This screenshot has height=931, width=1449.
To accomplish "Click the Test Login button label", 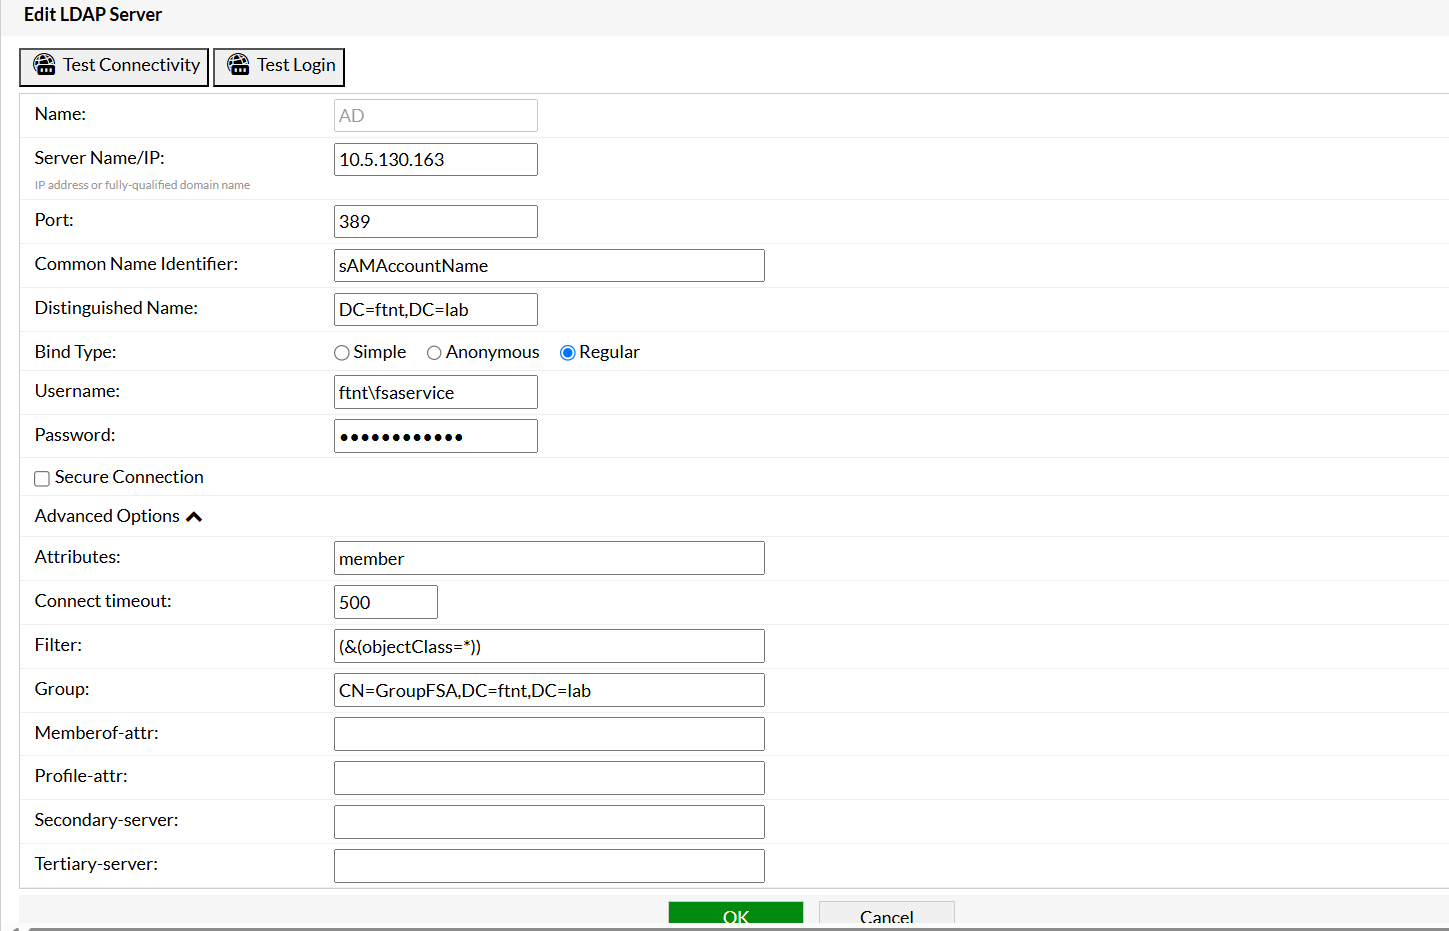I will [x=296, y=65].
